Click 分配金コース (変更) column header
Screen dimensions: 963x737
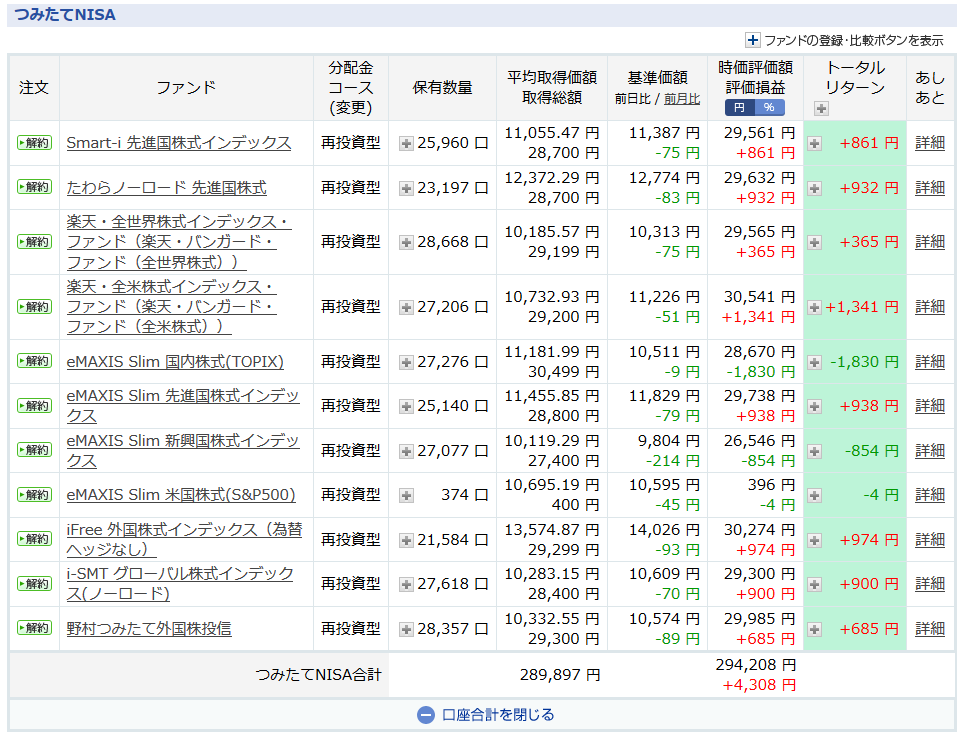[x=351, y=88]
